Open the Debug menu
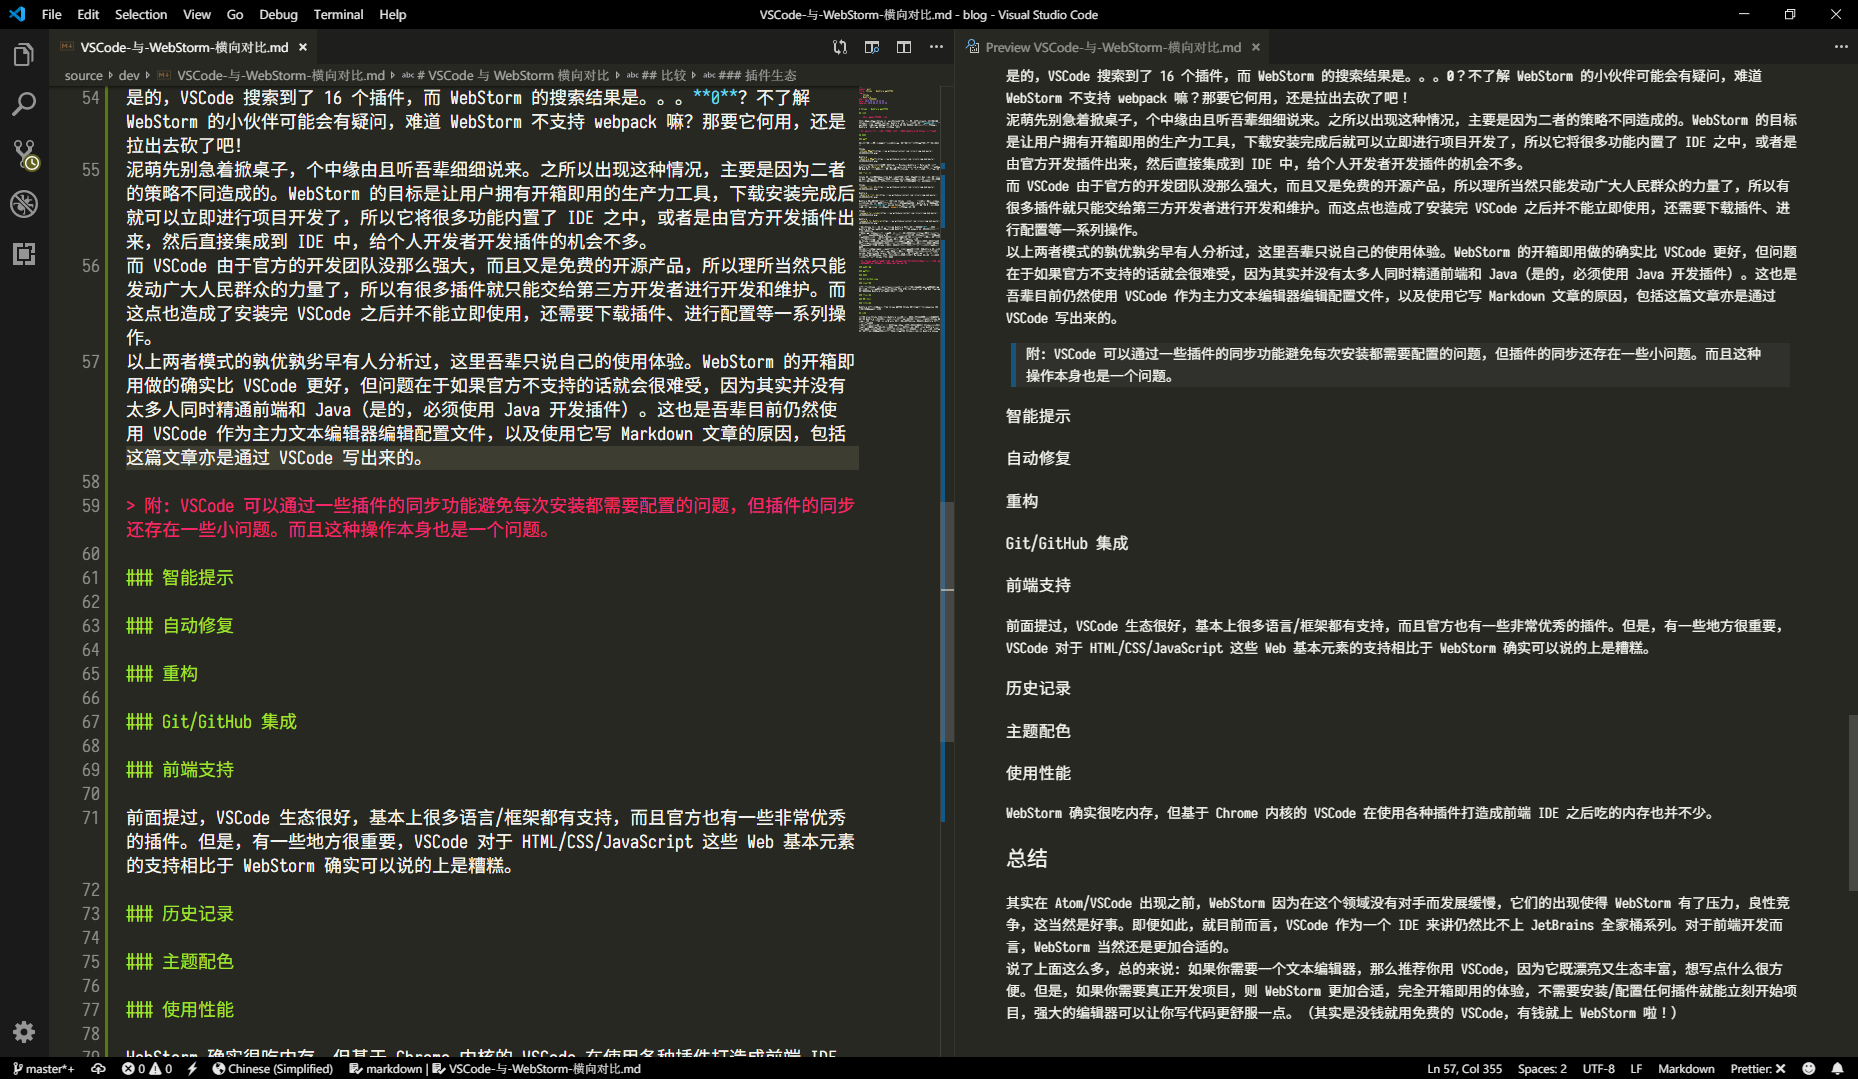Image resolution: width=1858 pixels, height=1079 pixels. (278, 14)
